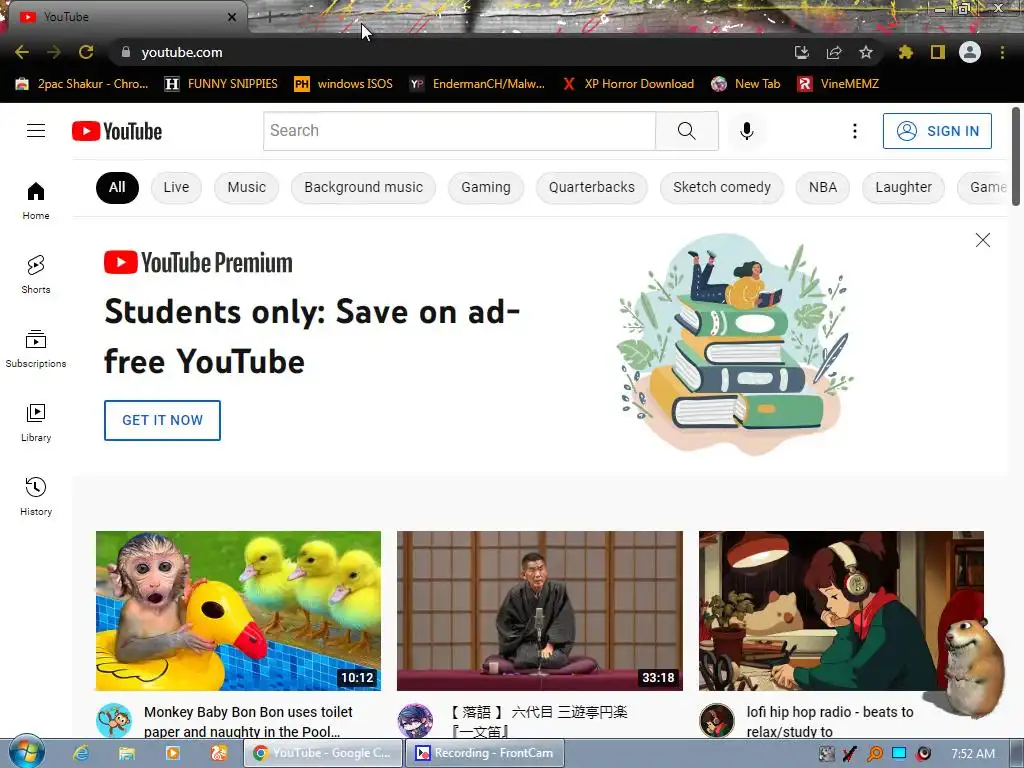Open the YouTube hamburger guide menu

coord(36,131)
